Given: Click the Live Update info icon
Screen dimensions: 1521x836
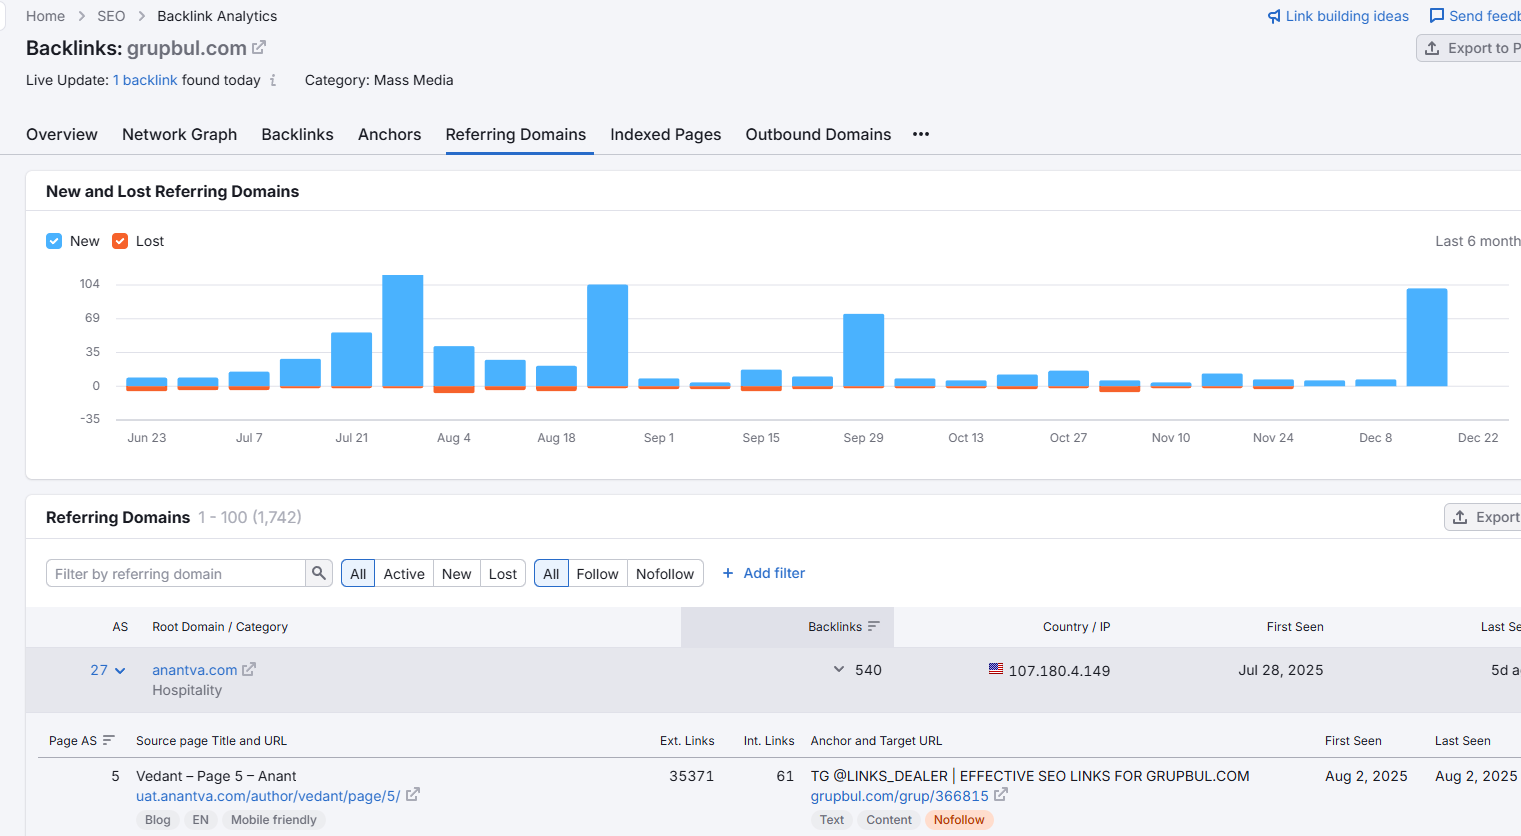Looking at the screenshot, I should point(273,80).
